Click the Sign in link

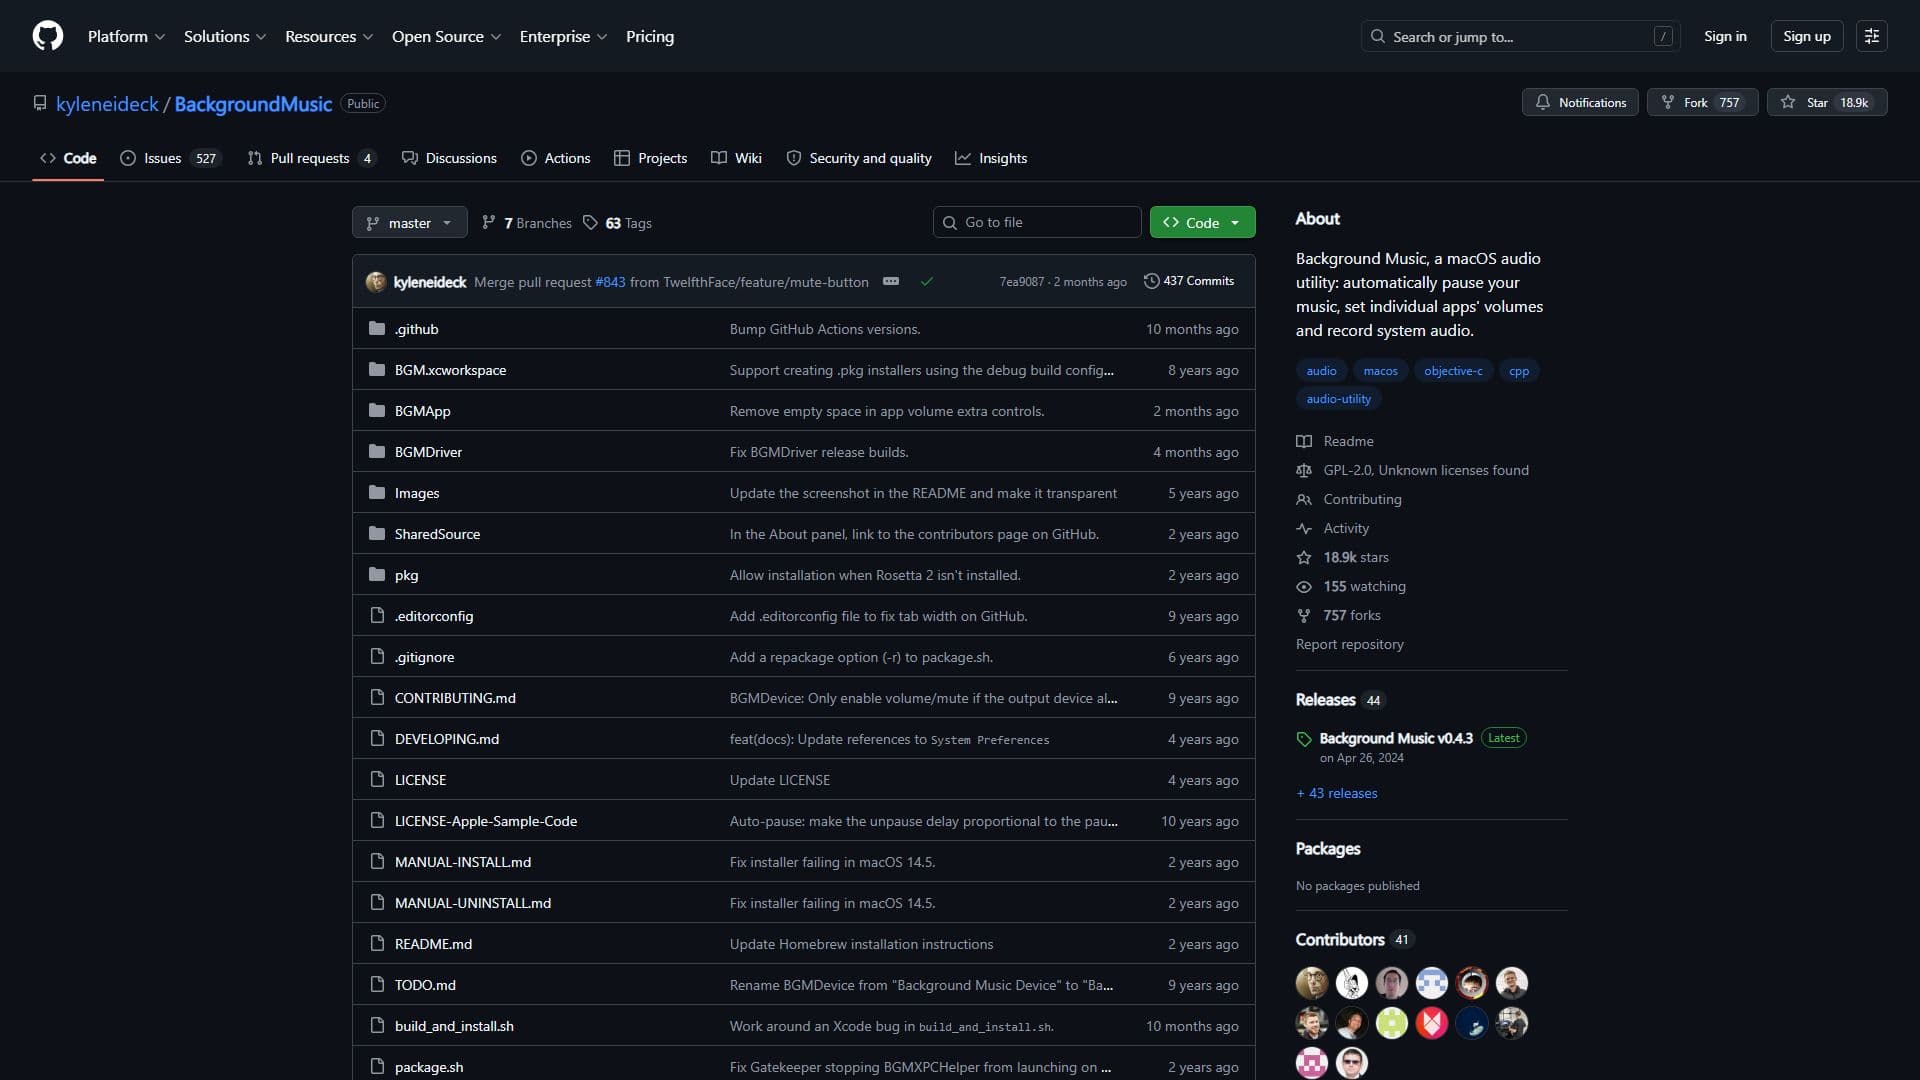coord(1725,36)
